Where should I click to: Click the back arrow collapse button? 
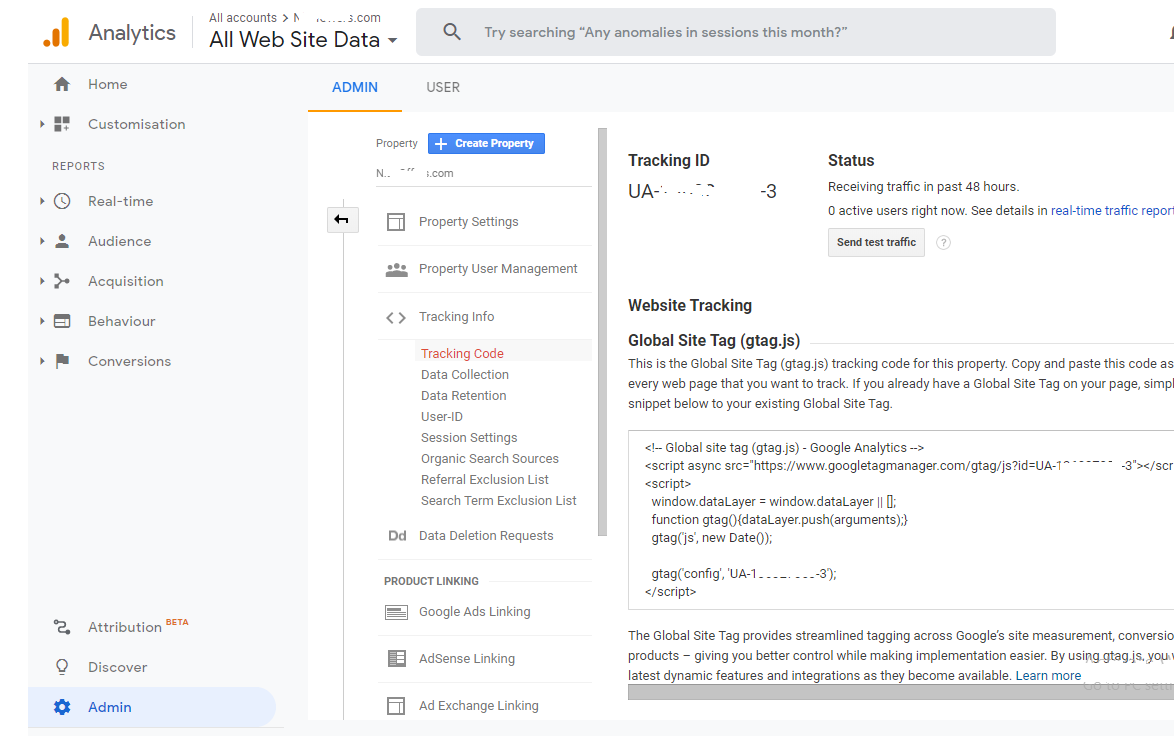pyautogui.click(x=342, y=220)
